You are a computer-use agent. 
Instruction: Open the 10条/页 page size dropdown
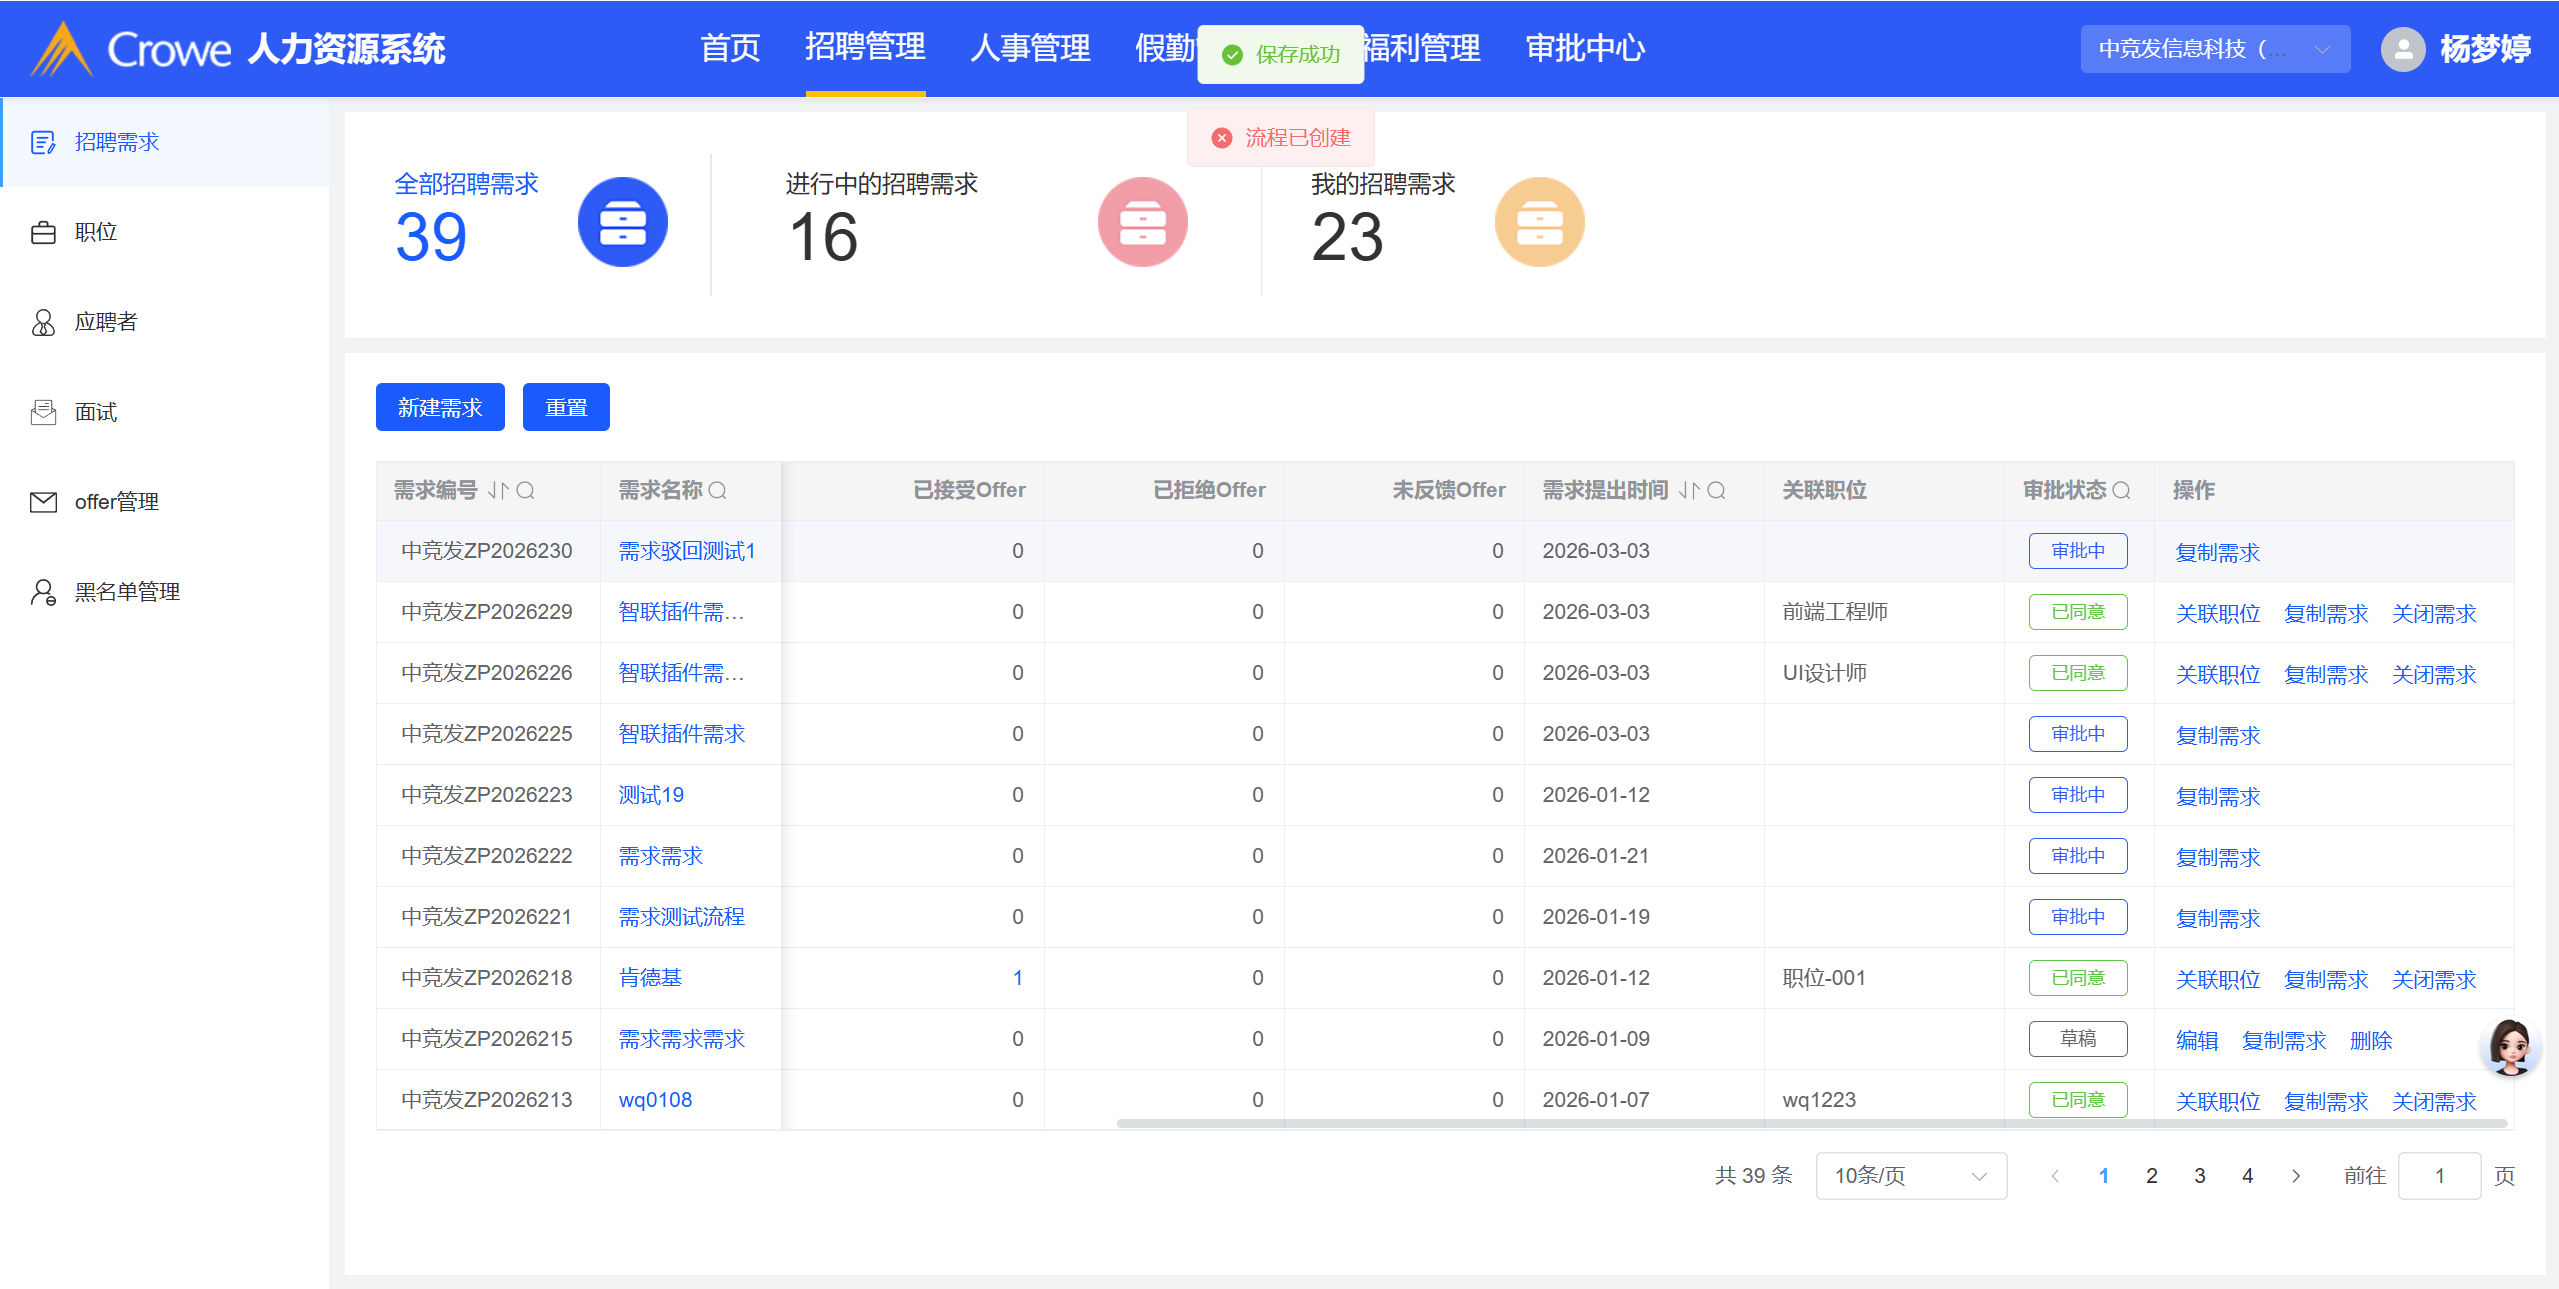coord(1910,1176)
